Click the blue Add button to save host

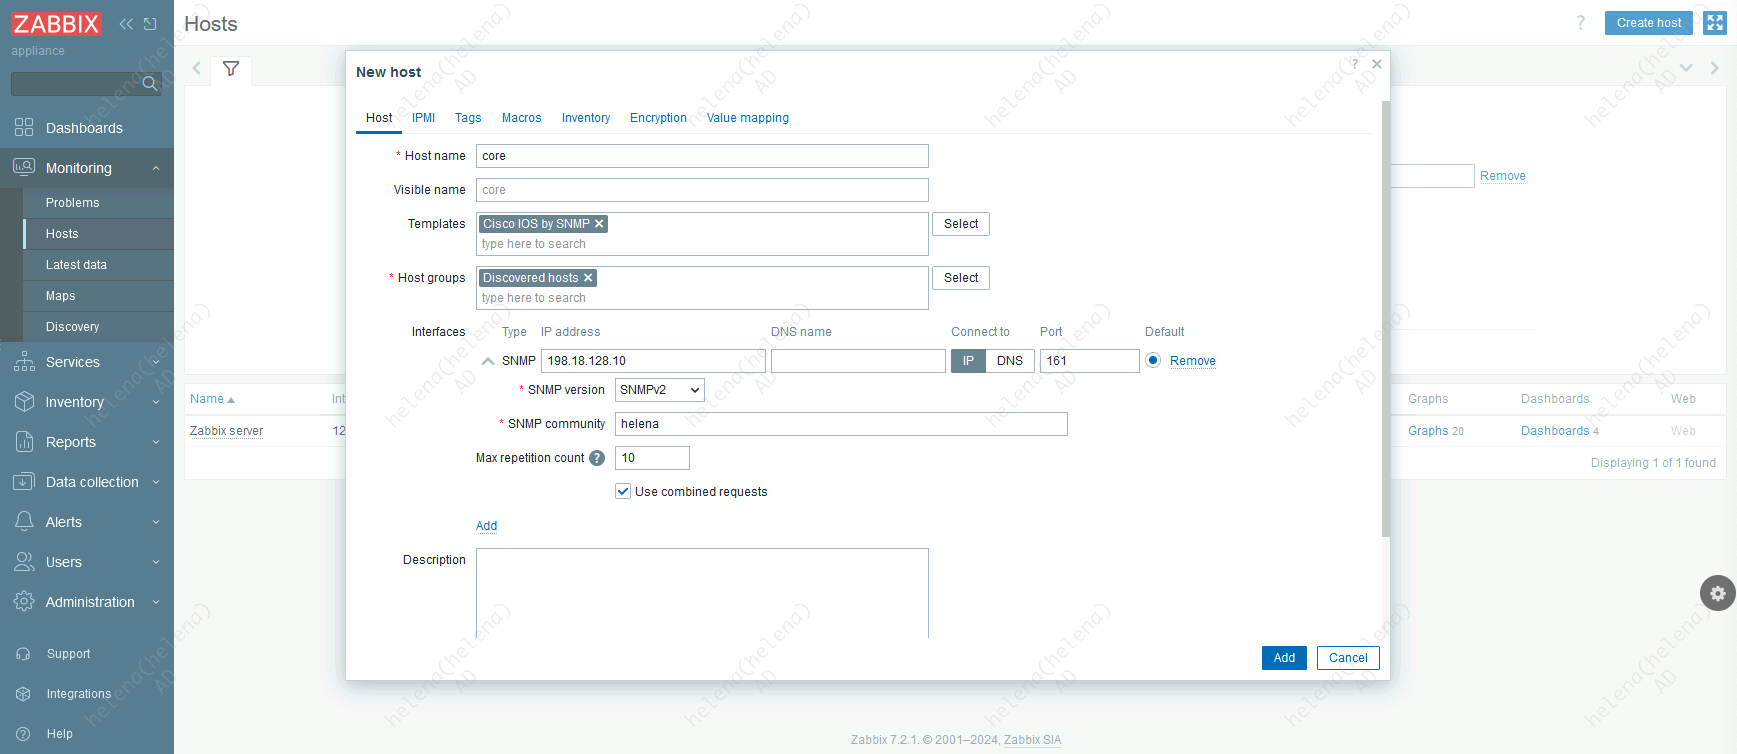tap(1283, 658)
